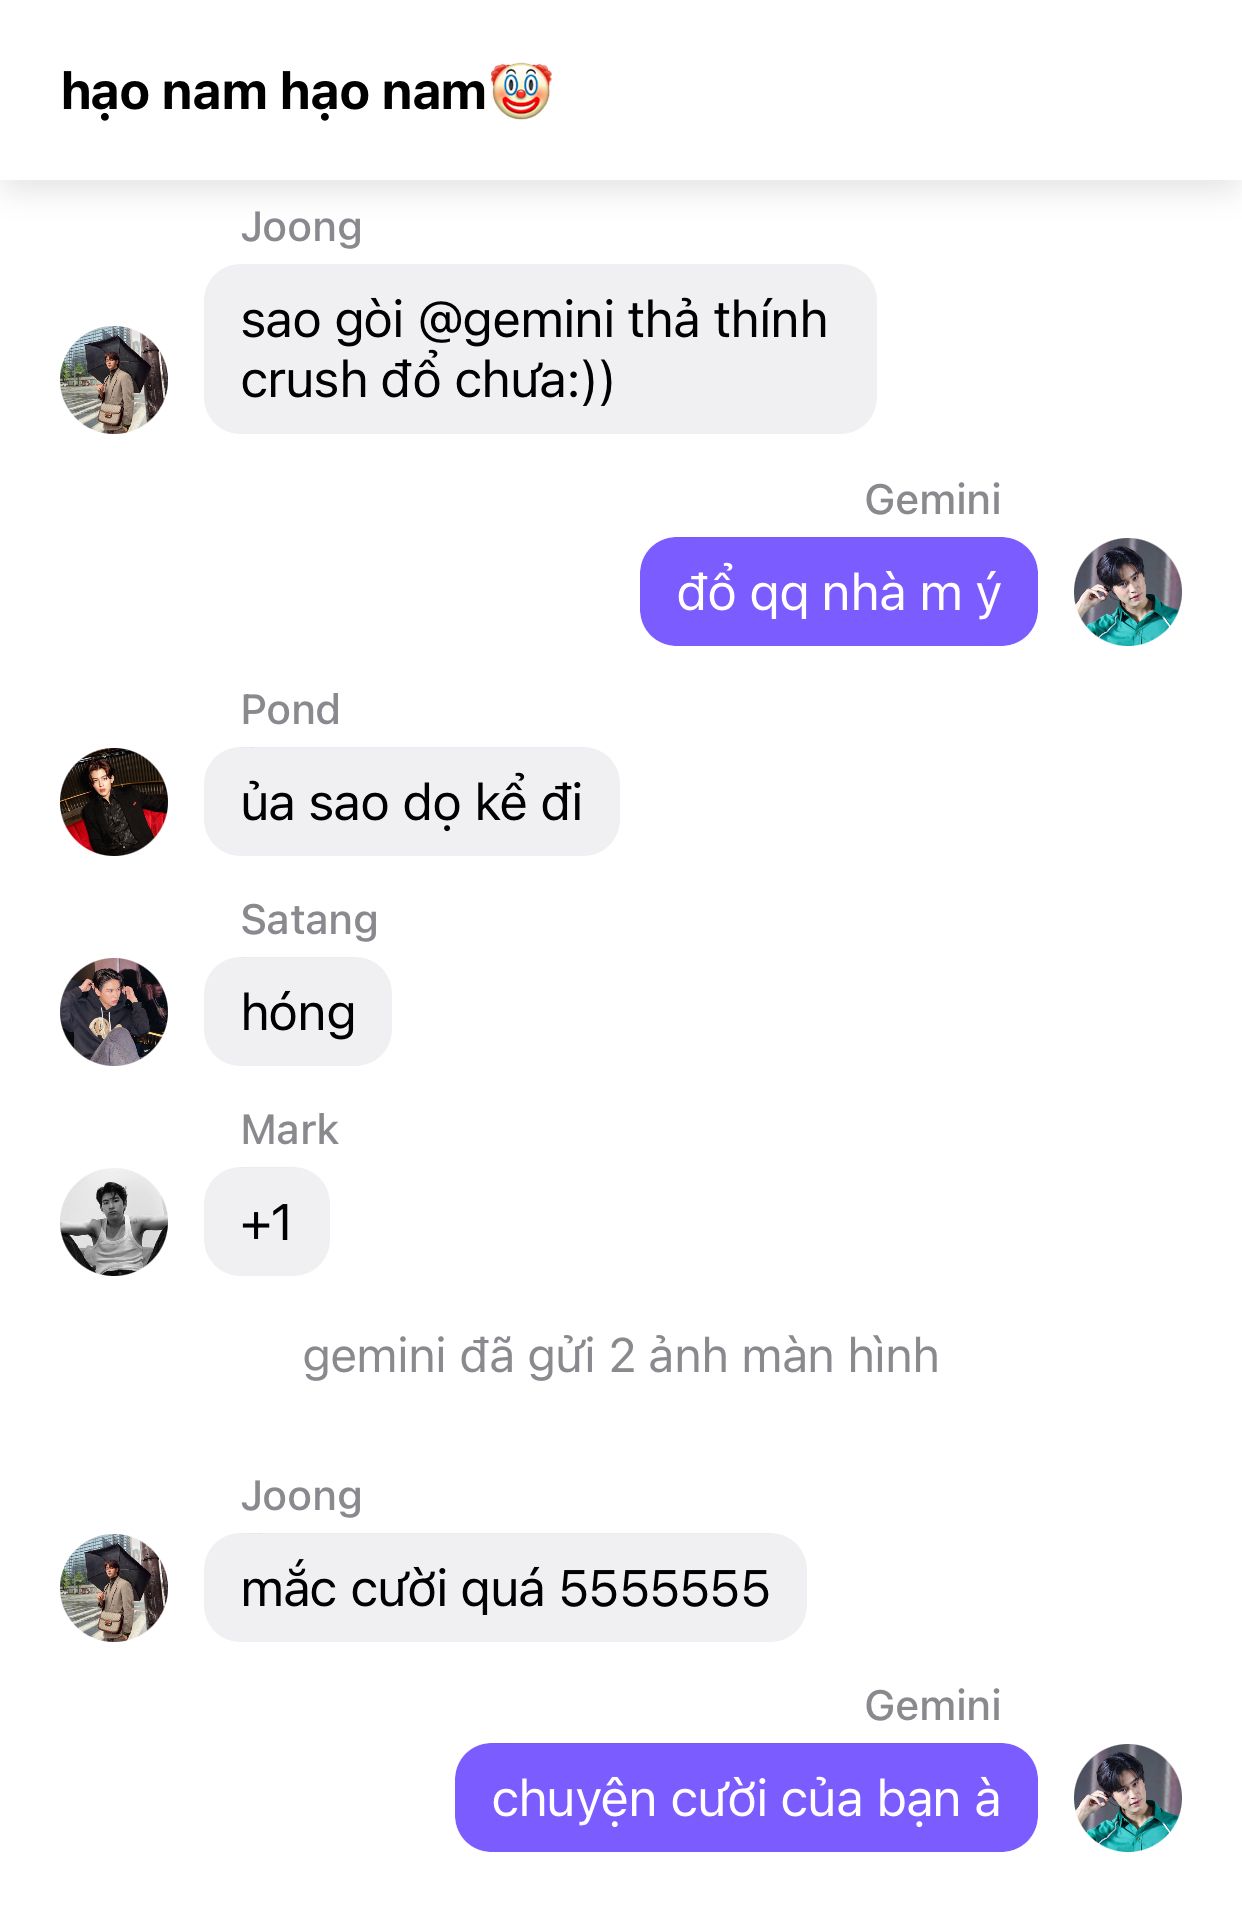
Task: Open Mark's black-and-white avatar
Action: 114,1222
